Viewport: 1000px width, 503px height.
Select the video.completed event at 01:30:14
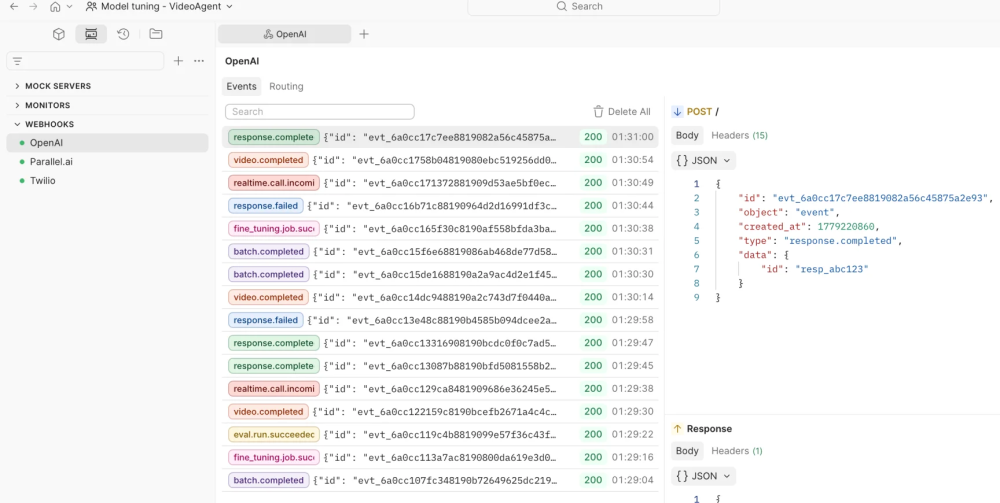click(440, 297)
